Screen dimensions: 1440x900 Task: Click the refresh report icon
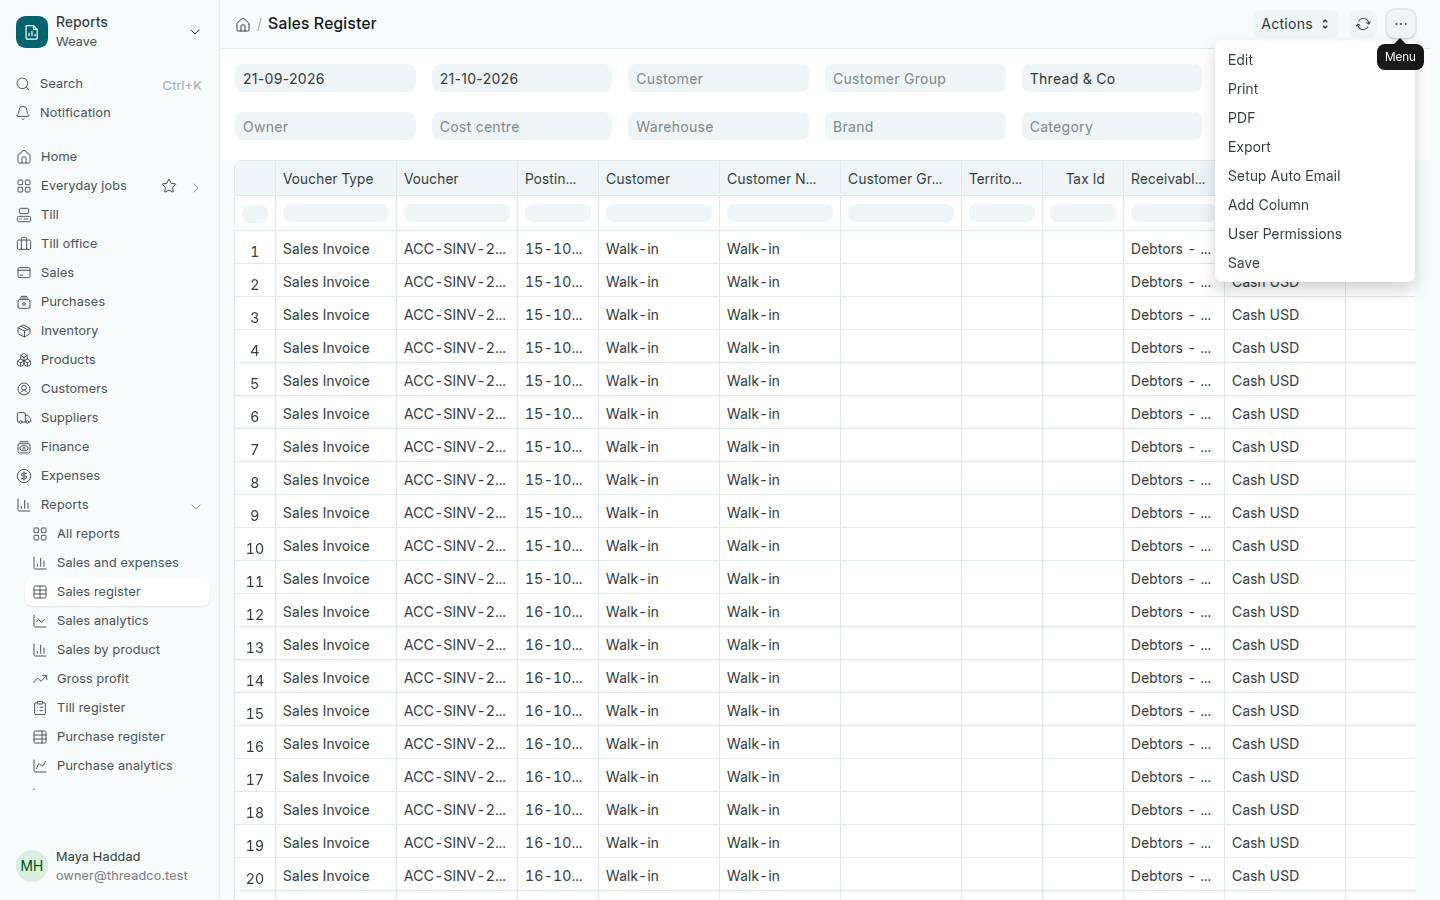[1363, 24]
